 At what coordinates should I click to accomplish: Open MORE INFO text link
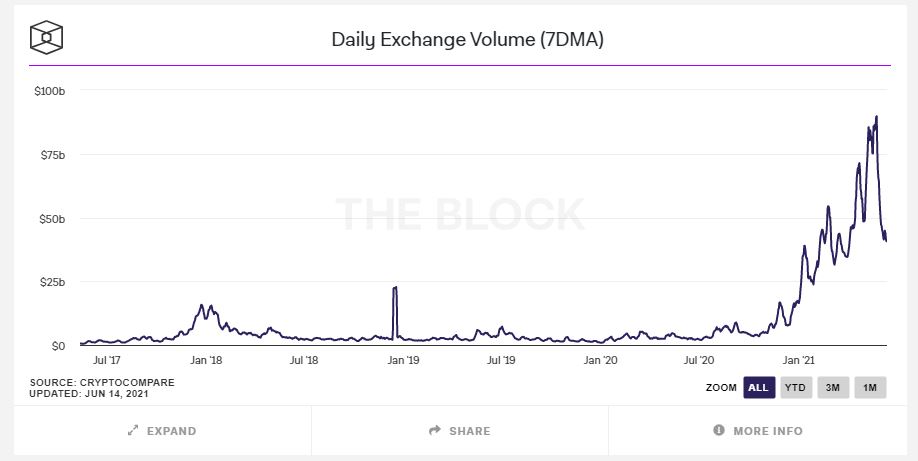pyautogui.click(x=768, y=431)
